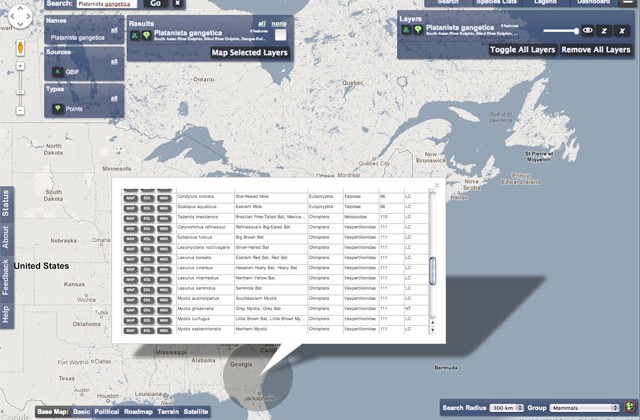Zoom to layer with the Z button
Viewport: 640px width, 420px height.
(x=604, y=31)
